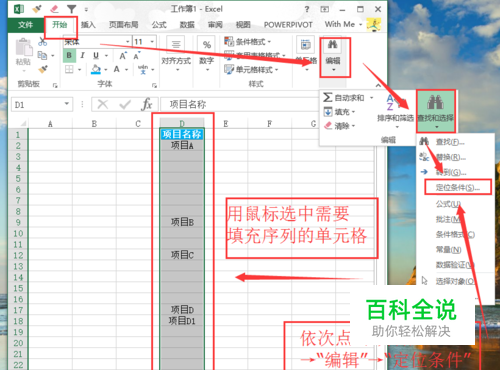Open the 填充 Fill button

coord(340,112)
